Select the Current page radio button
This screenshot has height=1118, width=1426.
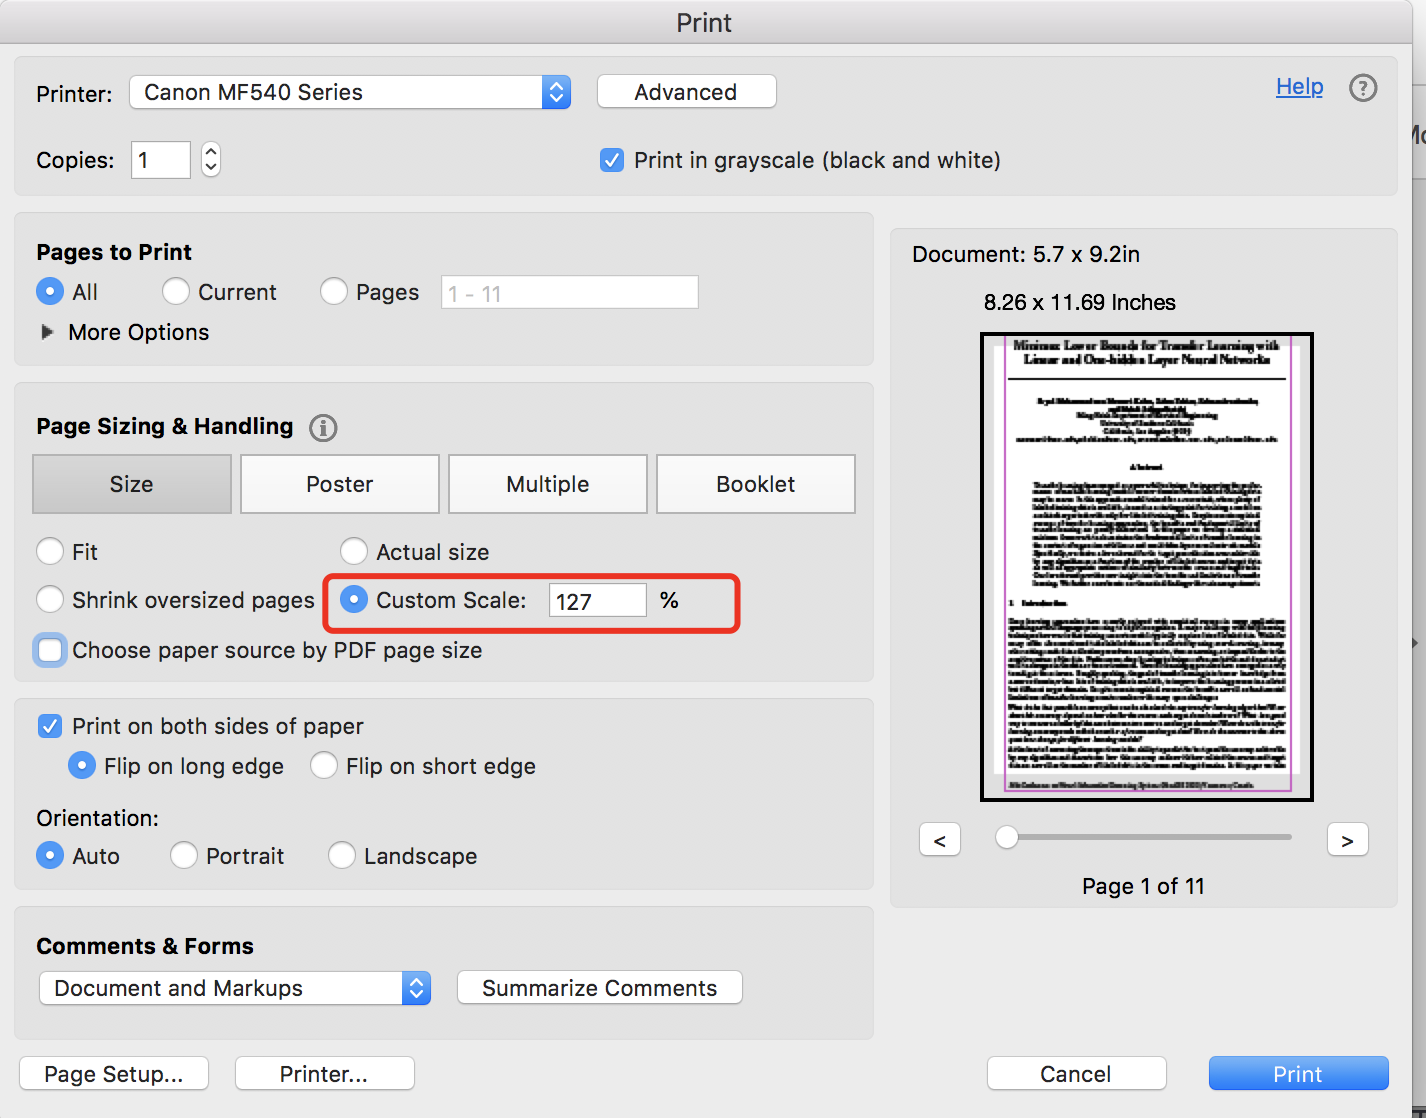pos(176,292)
